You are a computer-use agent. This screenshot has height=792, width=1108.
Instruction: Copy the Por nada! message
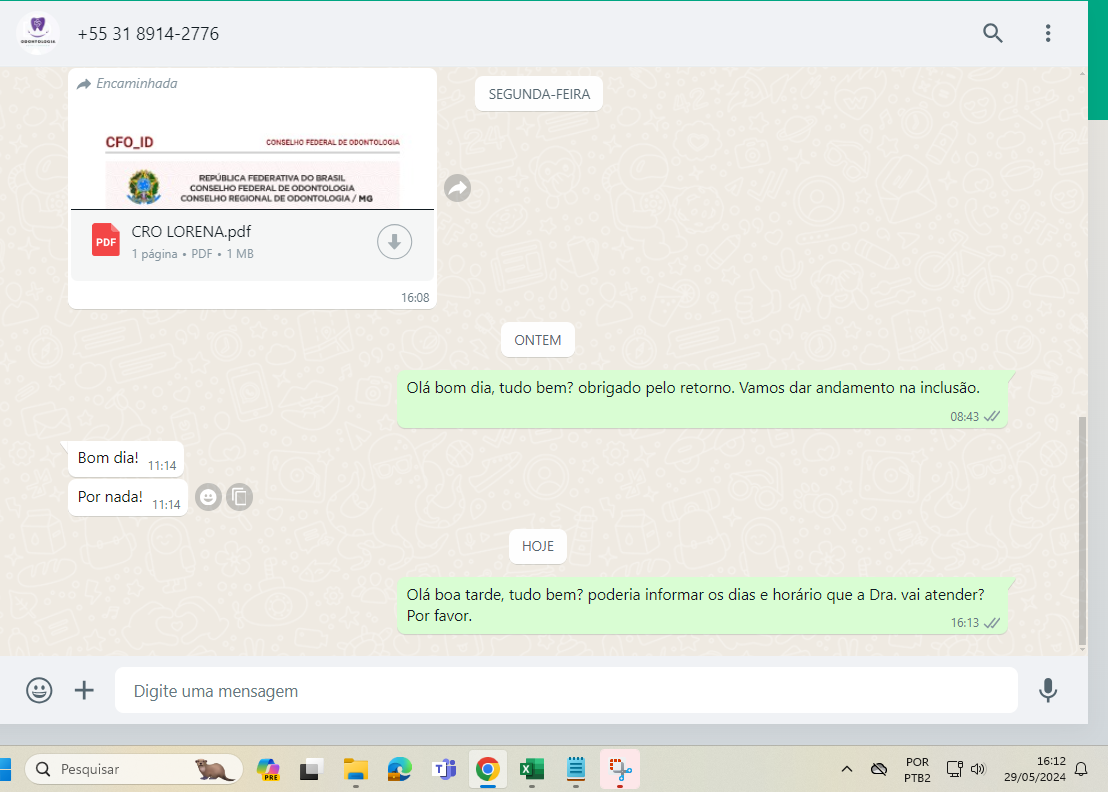pos(240,497)
